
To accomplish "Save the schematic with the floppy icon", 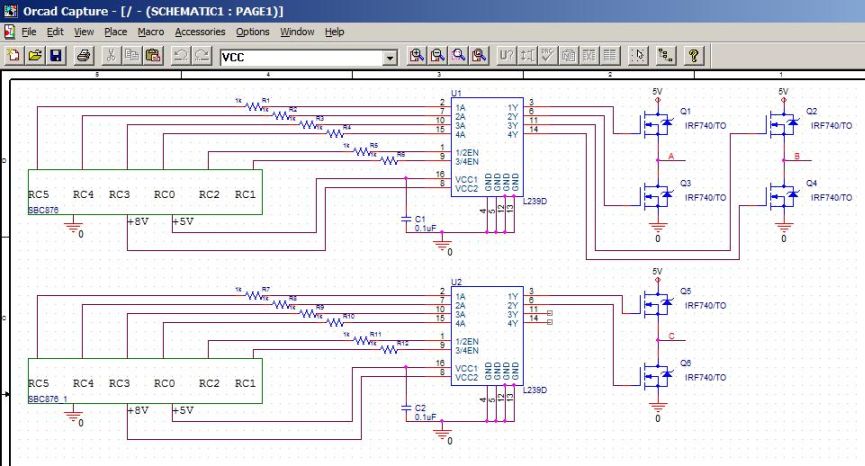I will click(56, 56).
